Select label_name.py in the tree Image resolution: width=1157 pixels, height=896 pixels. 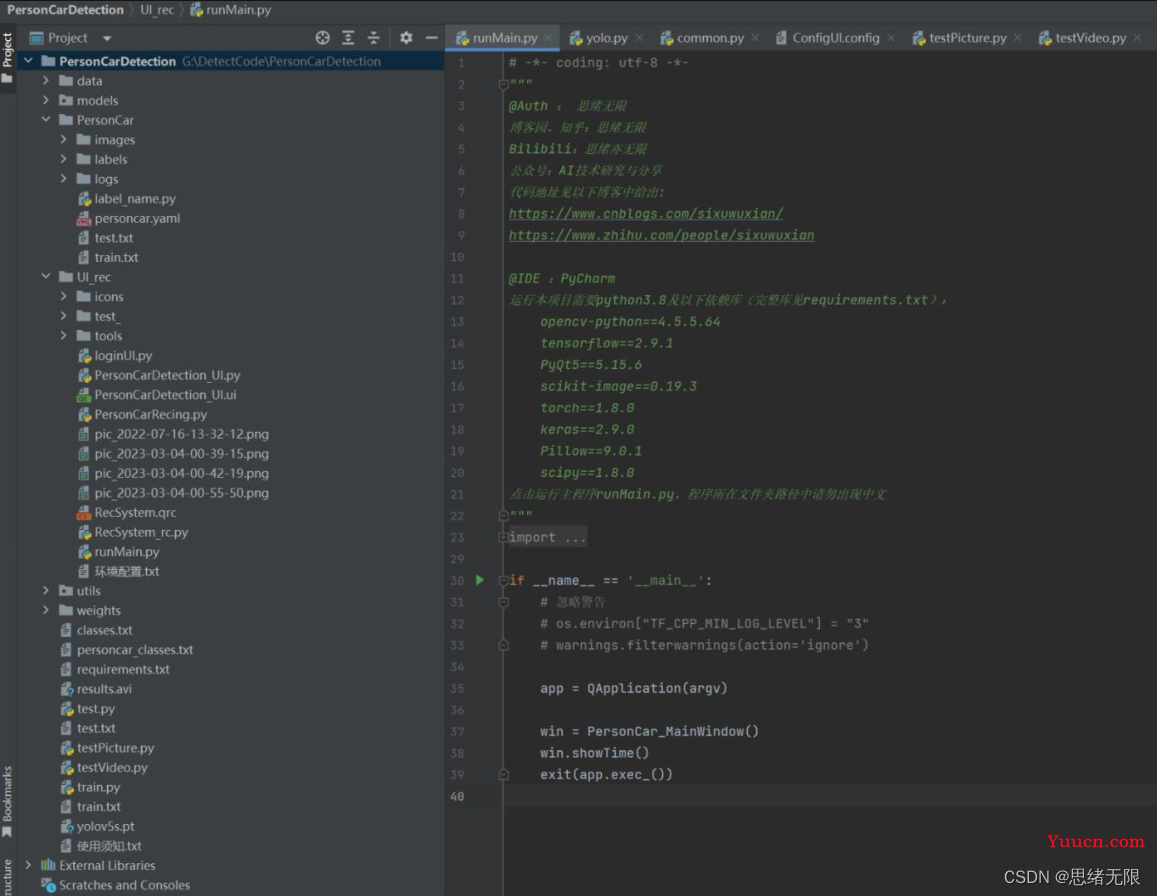[x=135, y=199]
